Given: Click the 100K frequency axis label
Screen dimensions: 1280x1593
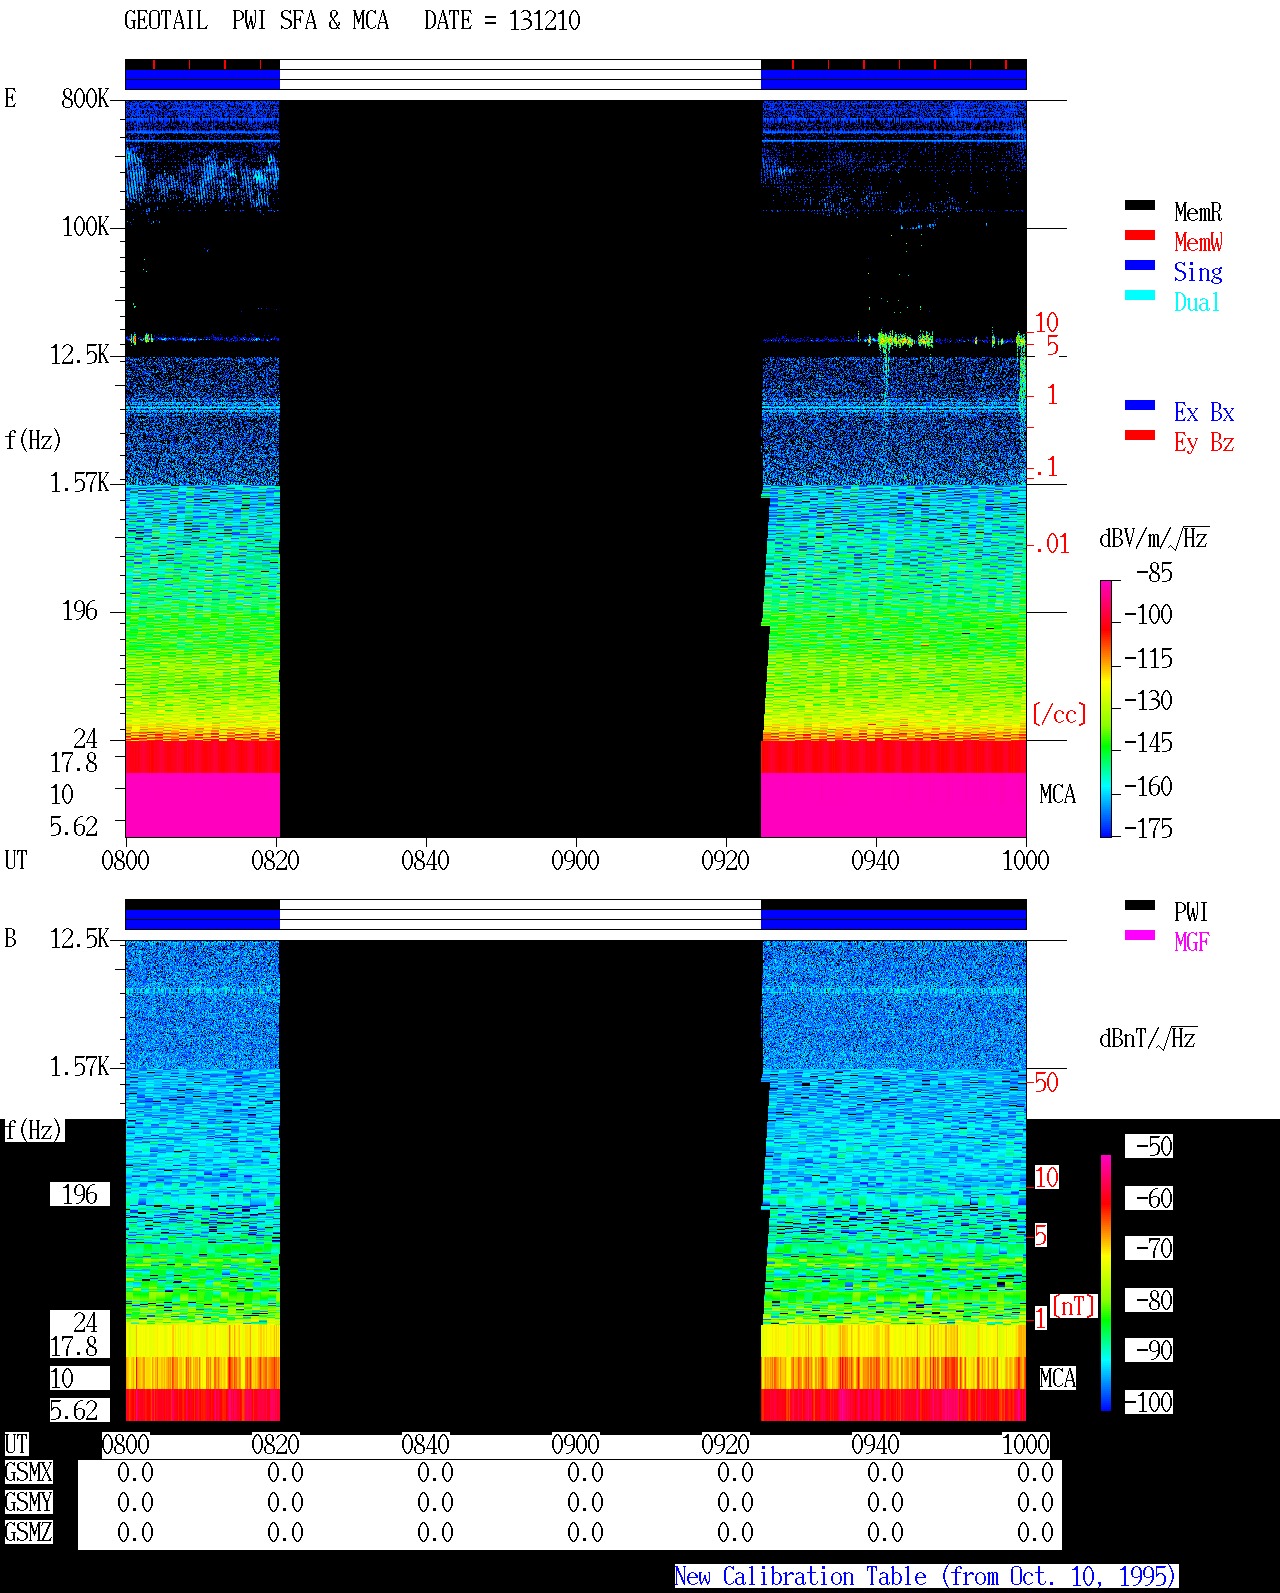Looking at the screenshot, I should click(x=85, y=226).
